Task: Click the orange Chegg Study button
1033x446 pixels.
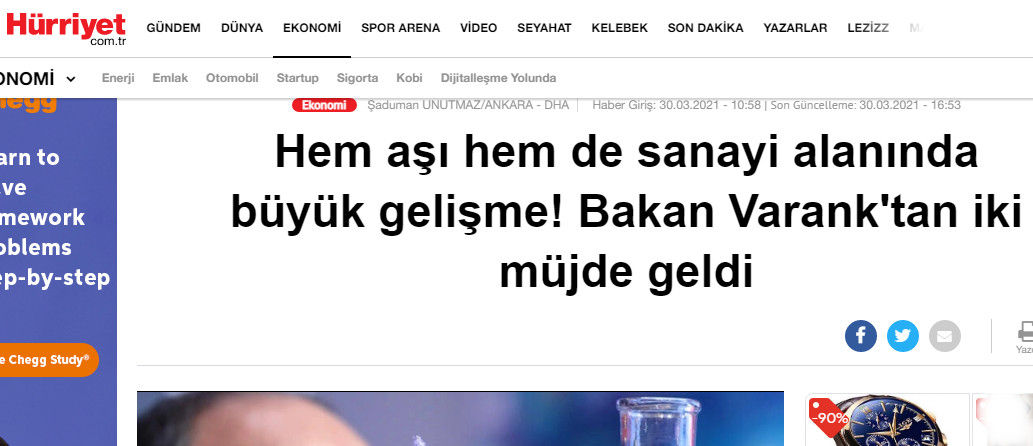Action: point(48,360)
